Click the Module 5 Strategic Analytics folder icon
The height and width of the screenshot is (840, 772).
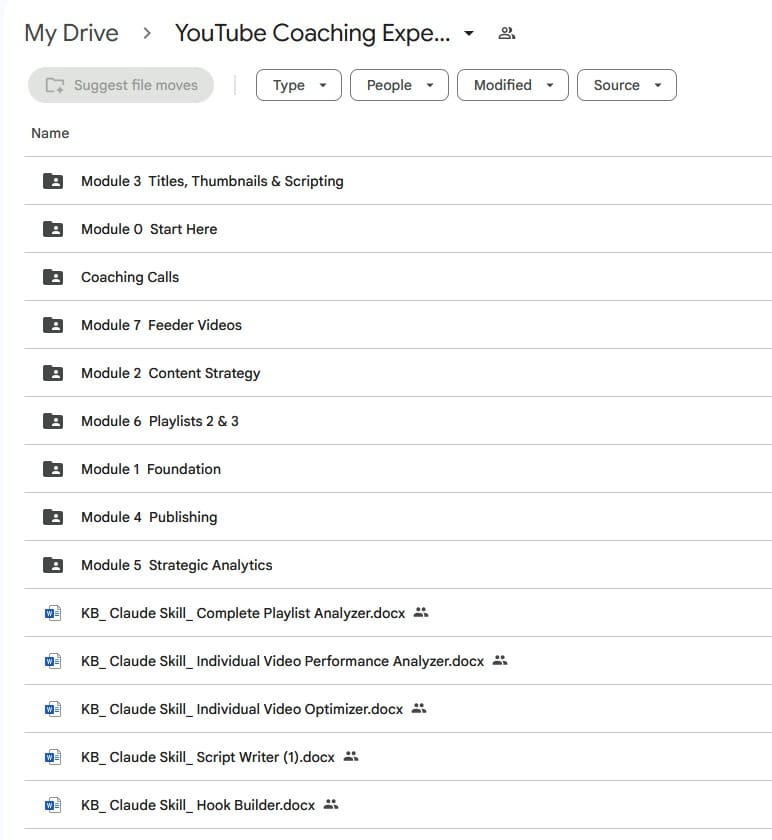pyautogui.click(x=53, y=565)
